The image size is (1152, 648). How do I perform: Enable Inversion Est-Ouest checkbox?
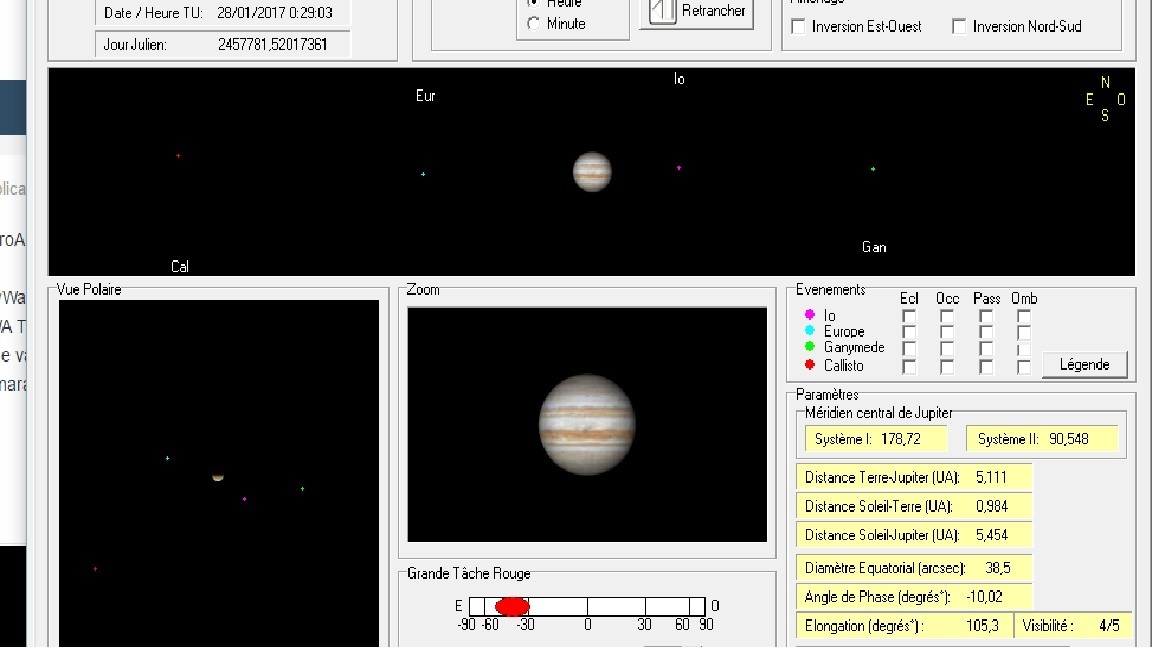coord(799,27)
